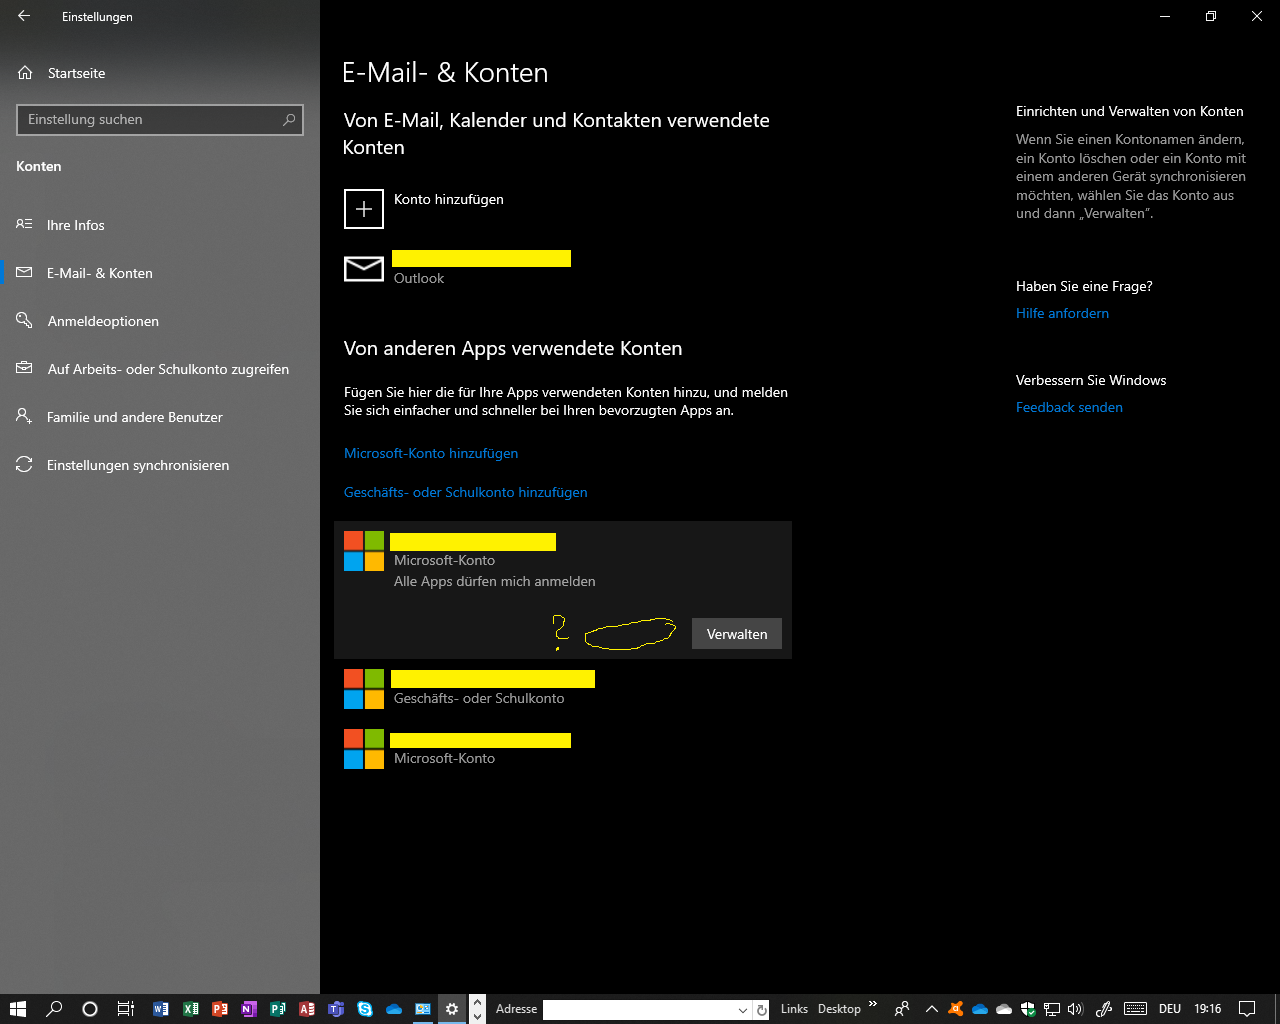The width and height of the screenshot is (1280, 1024).
Task: Open the Adresse toolbar dropdown arrow
Action: (743, 1010)
